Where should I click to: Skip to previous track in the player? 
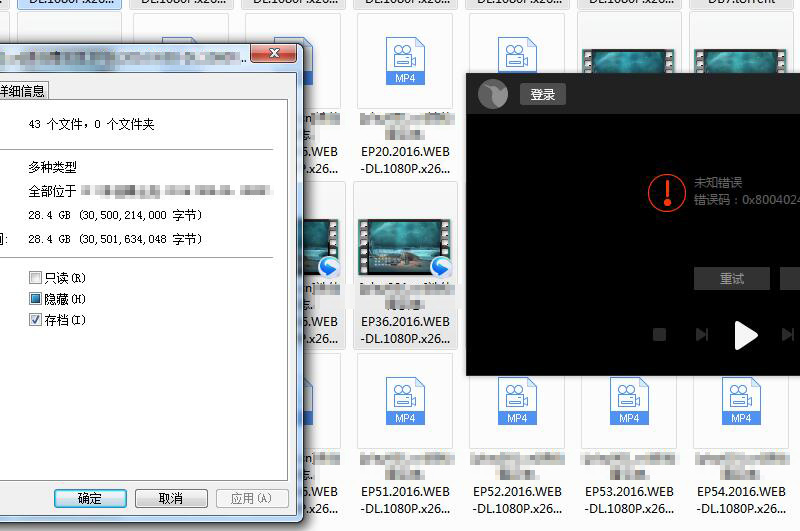[702, 335]
